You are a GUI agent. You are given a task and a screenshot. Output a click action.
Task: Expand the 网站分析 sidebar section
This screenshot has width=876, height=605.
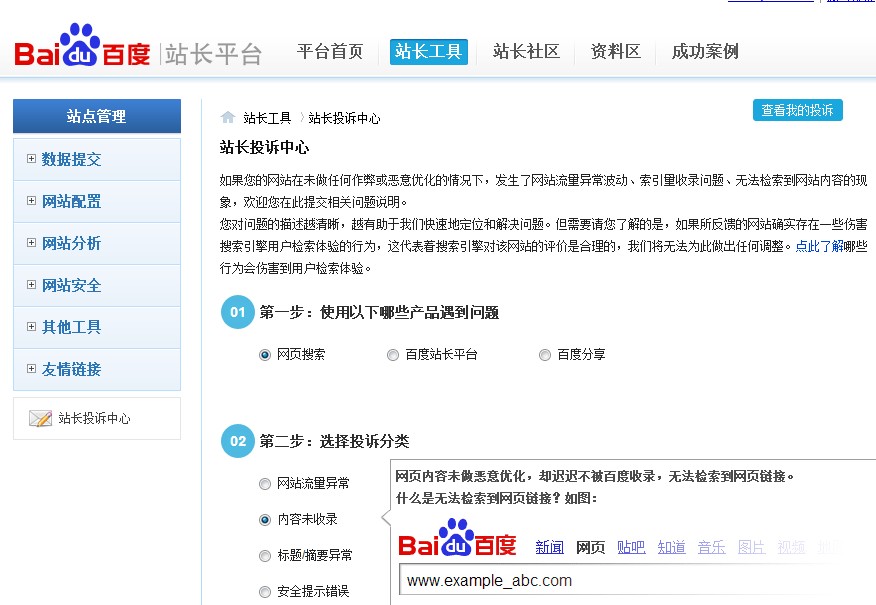click(x=71, y=244)
